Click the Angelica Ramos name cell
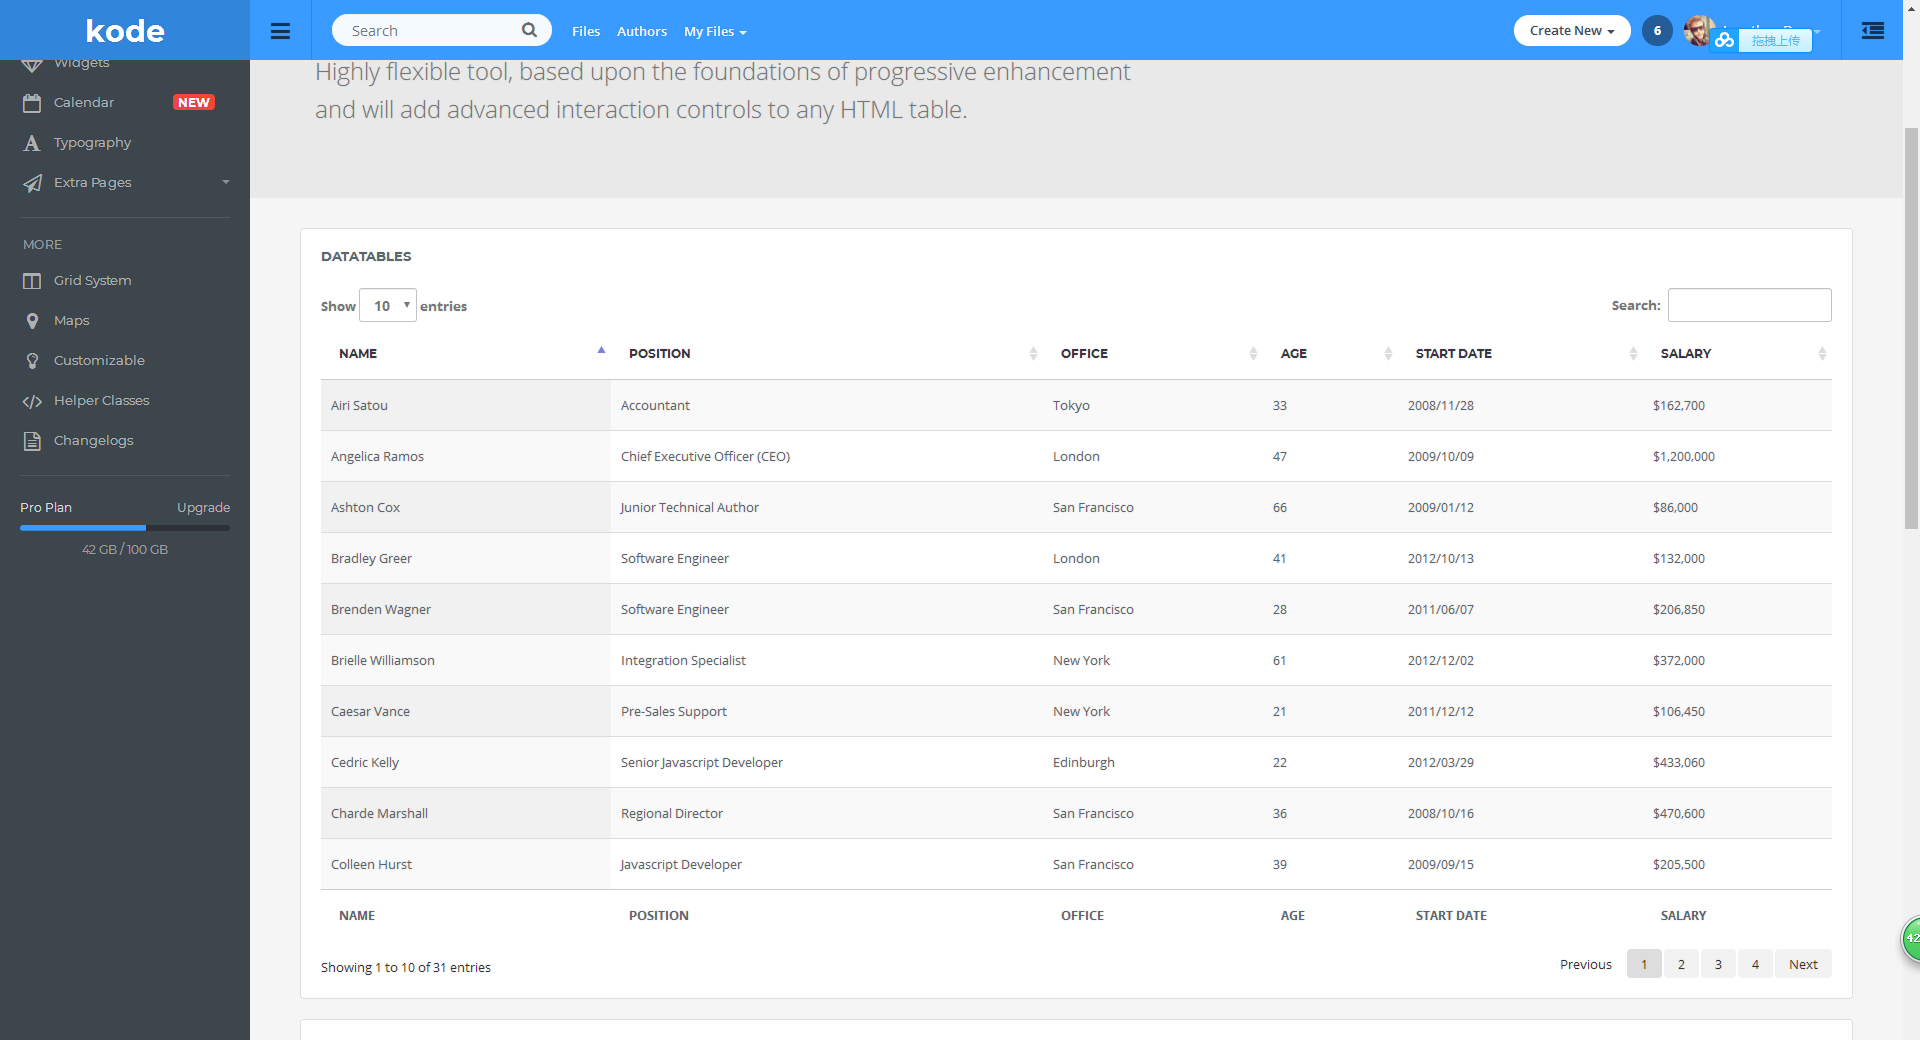 tap(465, 456)
